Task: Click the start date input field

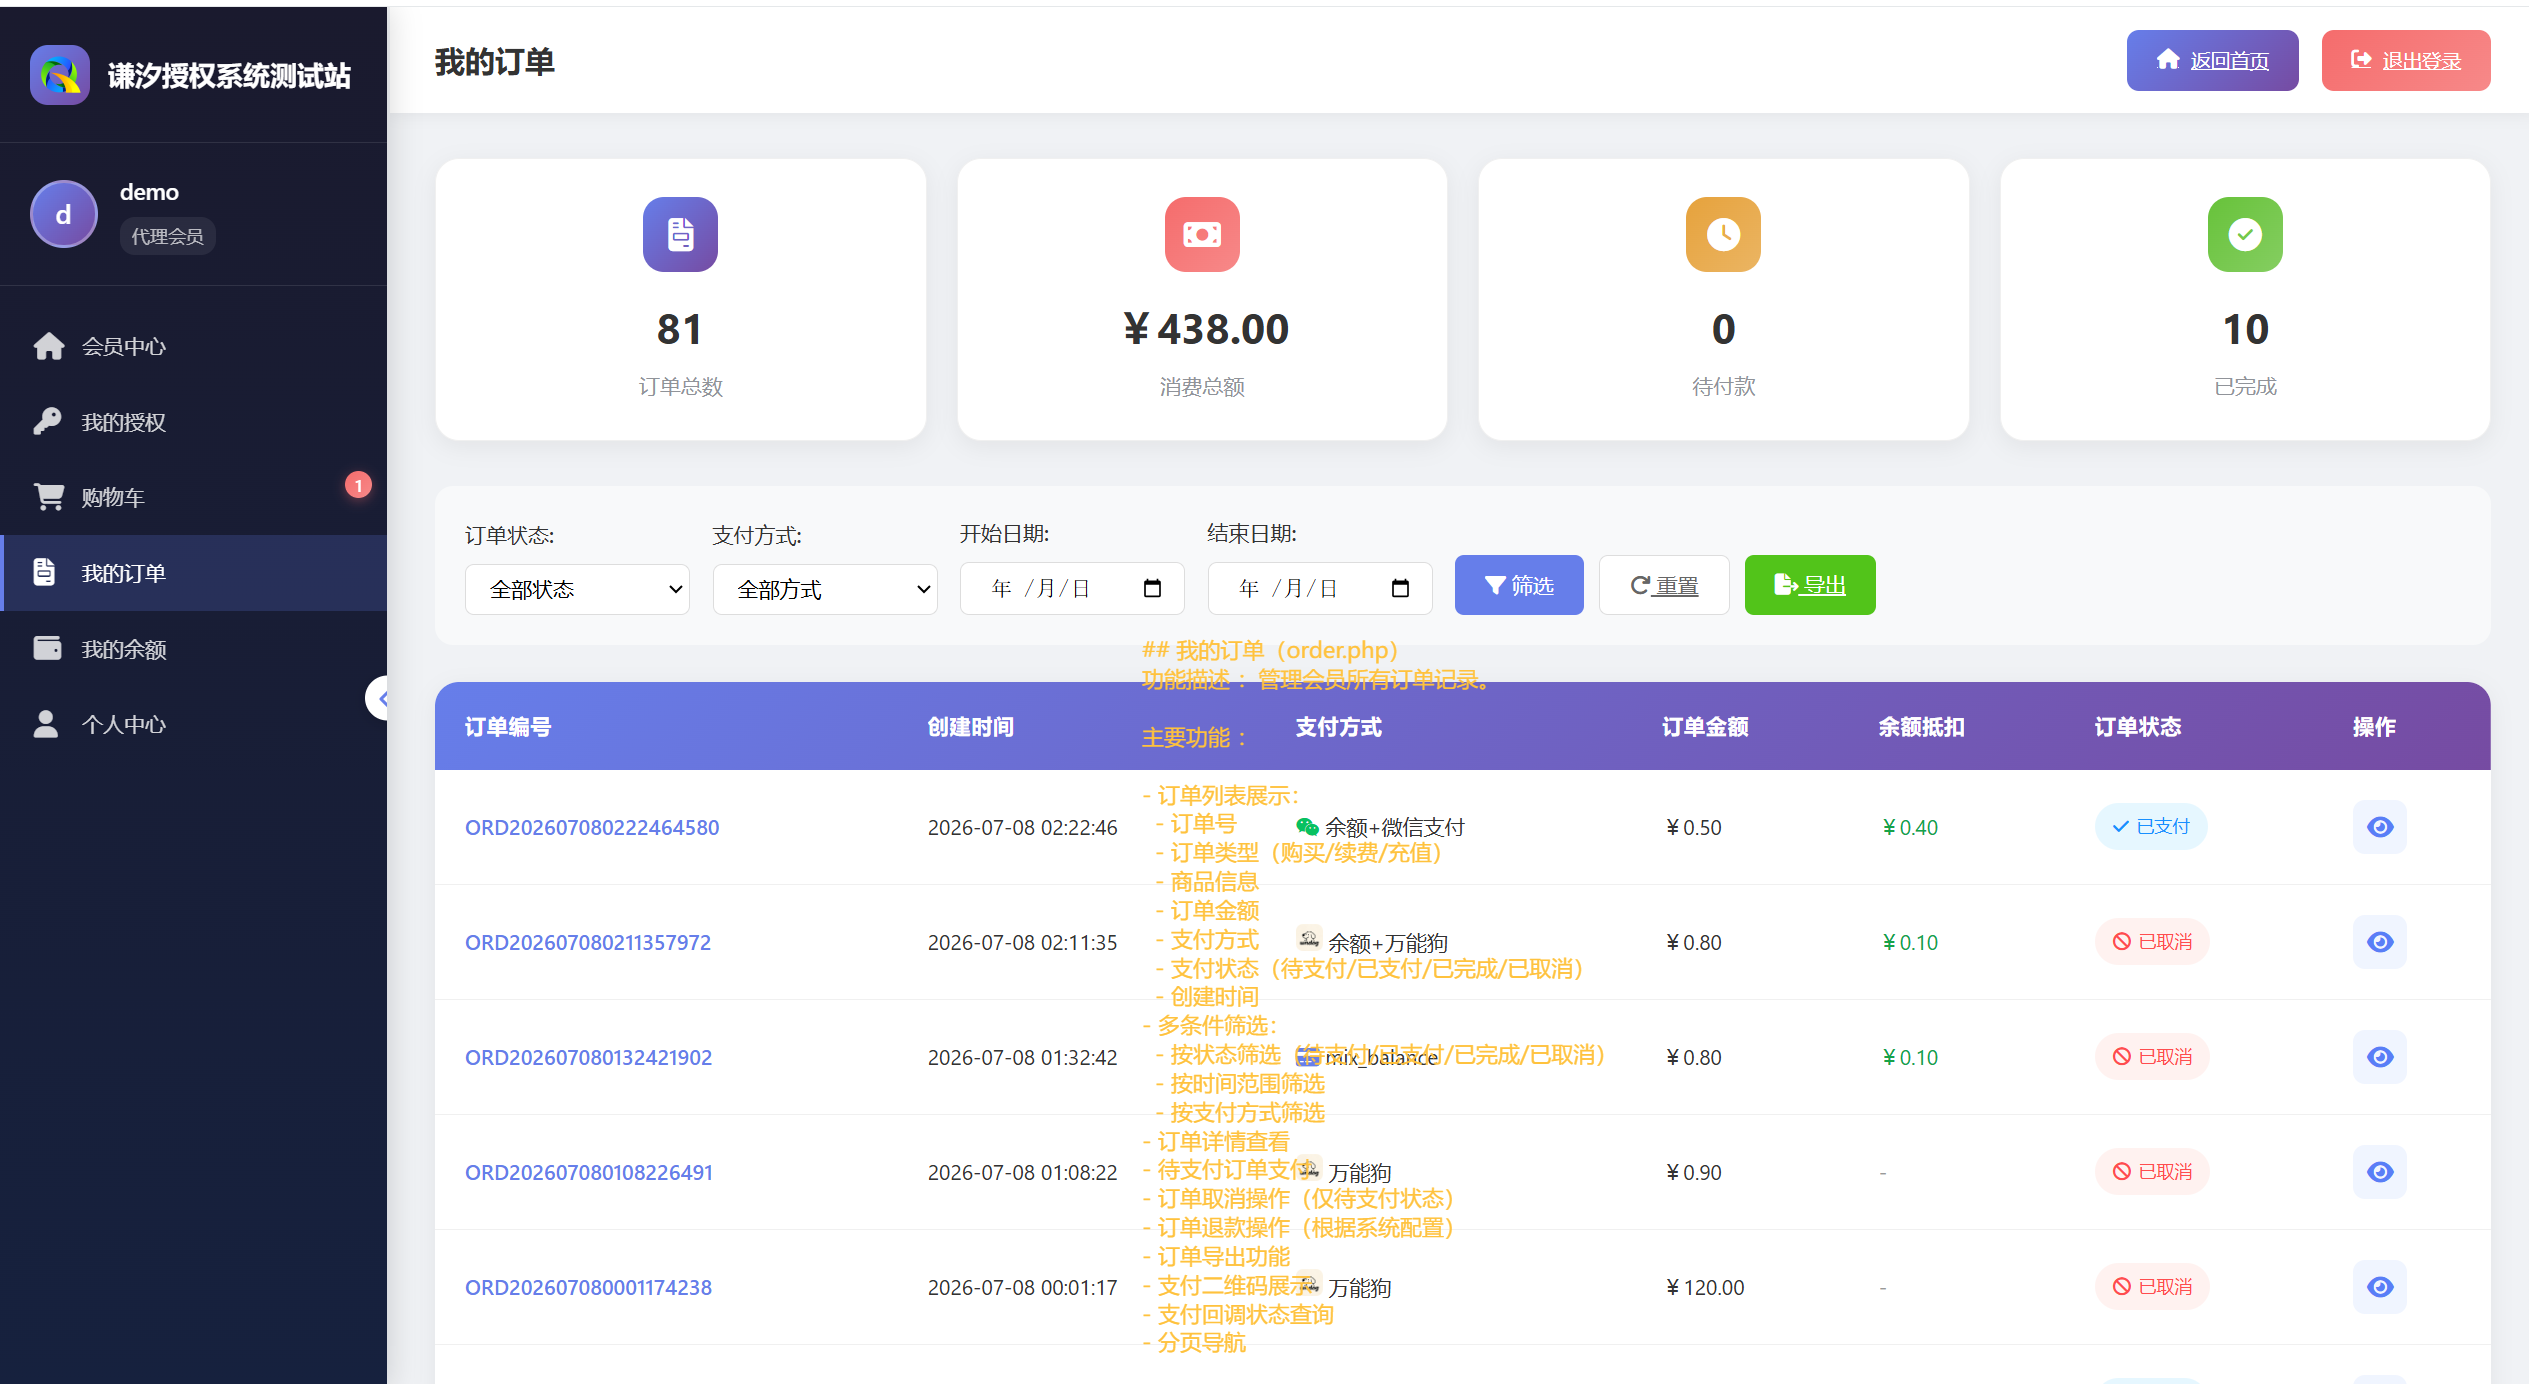Action: (1072, 588)
